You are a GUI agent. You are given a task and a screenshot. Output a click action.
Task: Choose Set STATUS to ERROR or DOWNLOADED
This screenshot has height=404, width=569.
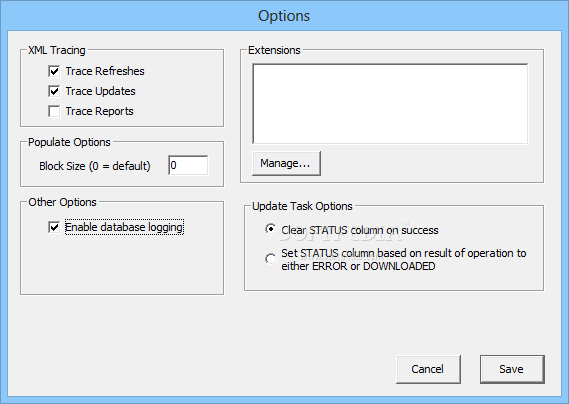[x=270, y=259]
